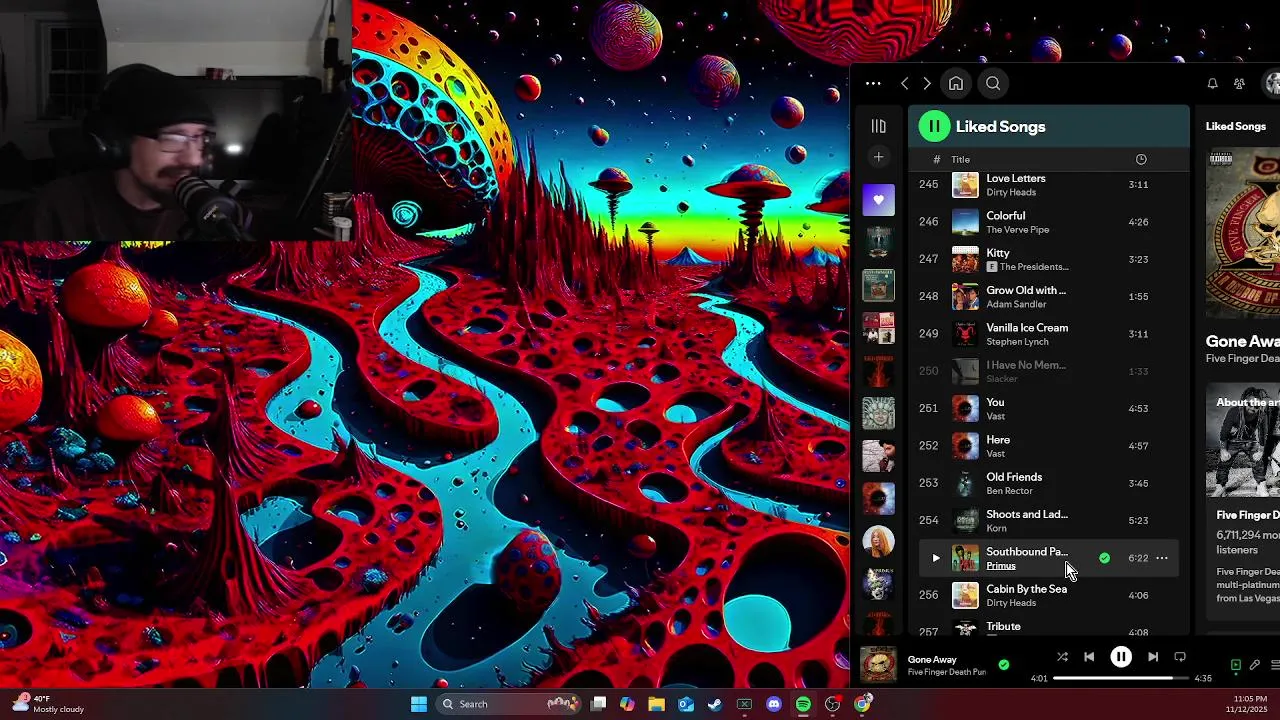The width and height of the screenshot is (1280, 720).
Task: Open more options for Southbound Pachyderm row
Action: [1162, 558]
